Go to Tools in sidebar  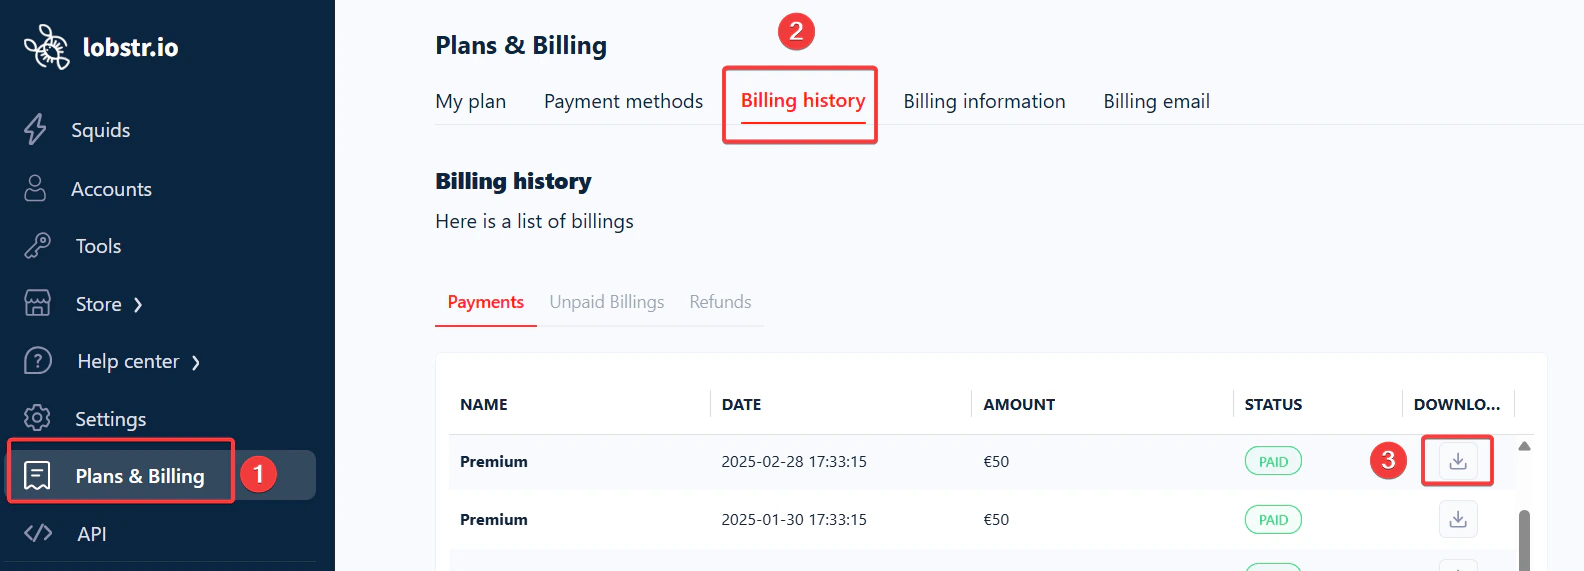(x=98, y=246)
